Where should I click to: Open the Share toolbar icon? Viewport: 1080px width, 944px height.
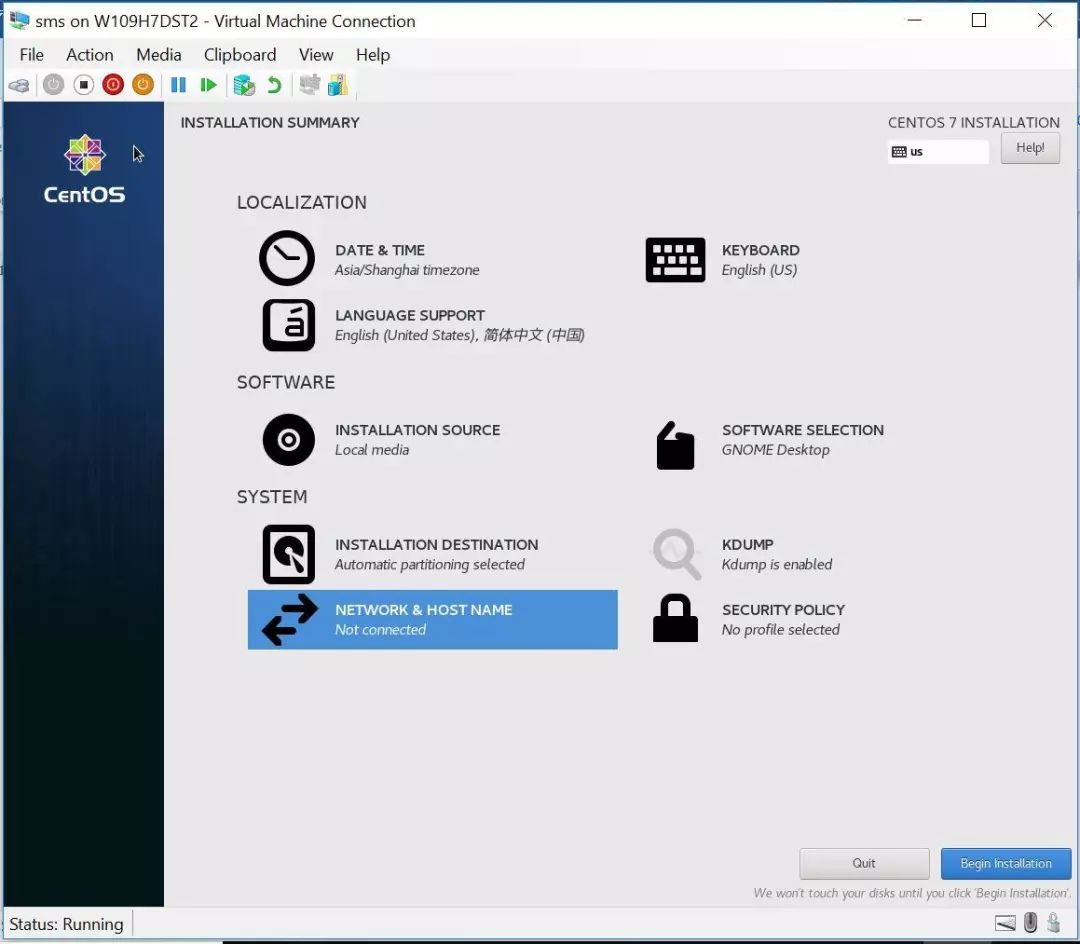pyautogui.click(x=338, y=85)
